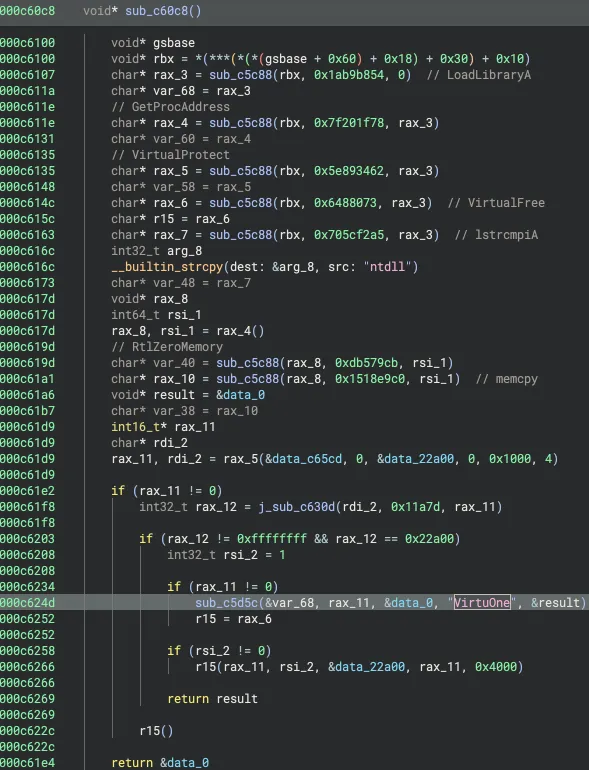Viewport: 589px width, 770px height.
Task: Click address 000c6131 in the gutter
Action: (28, 139)
